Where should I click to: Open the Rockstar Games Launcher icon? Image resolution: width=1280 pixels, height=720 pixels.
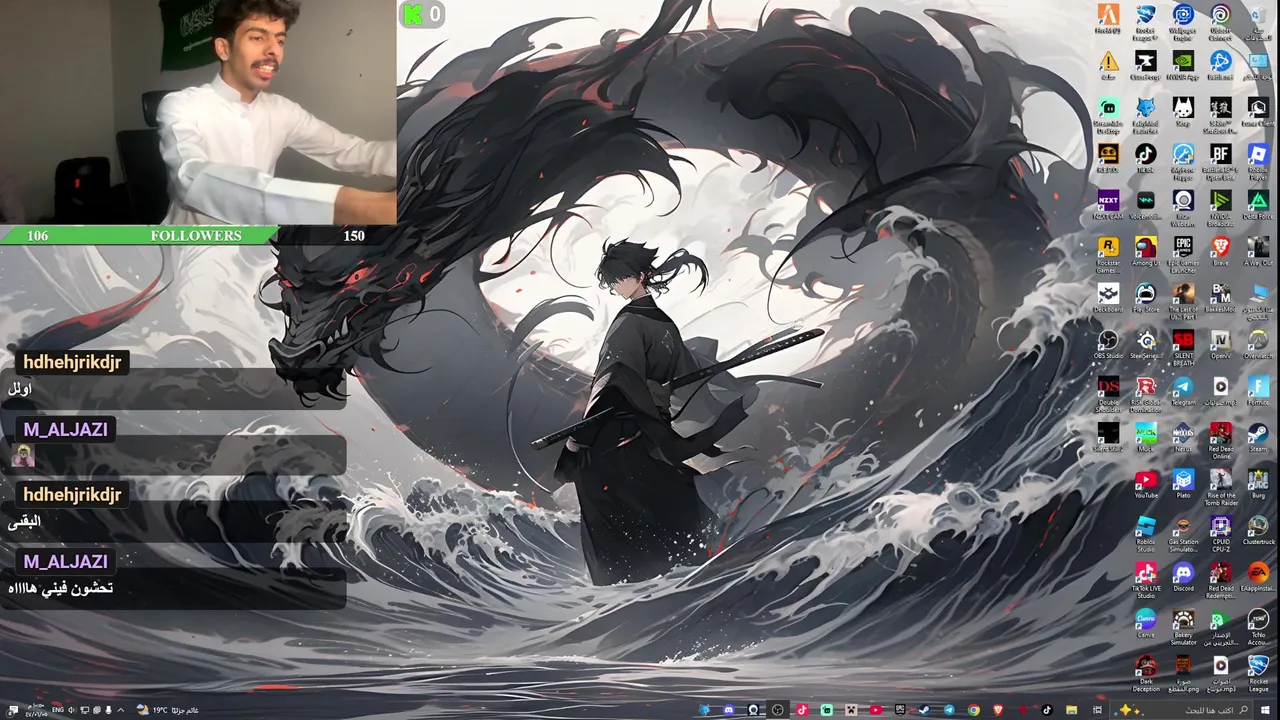click(1108, 252)
